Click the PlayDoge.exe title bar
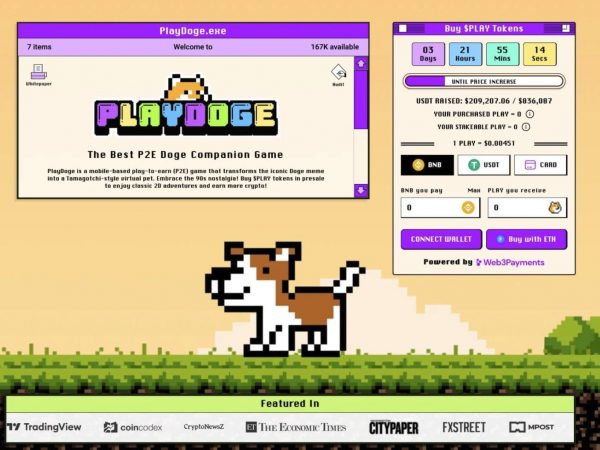Screen dimensions: 600x450 (193, 31)
